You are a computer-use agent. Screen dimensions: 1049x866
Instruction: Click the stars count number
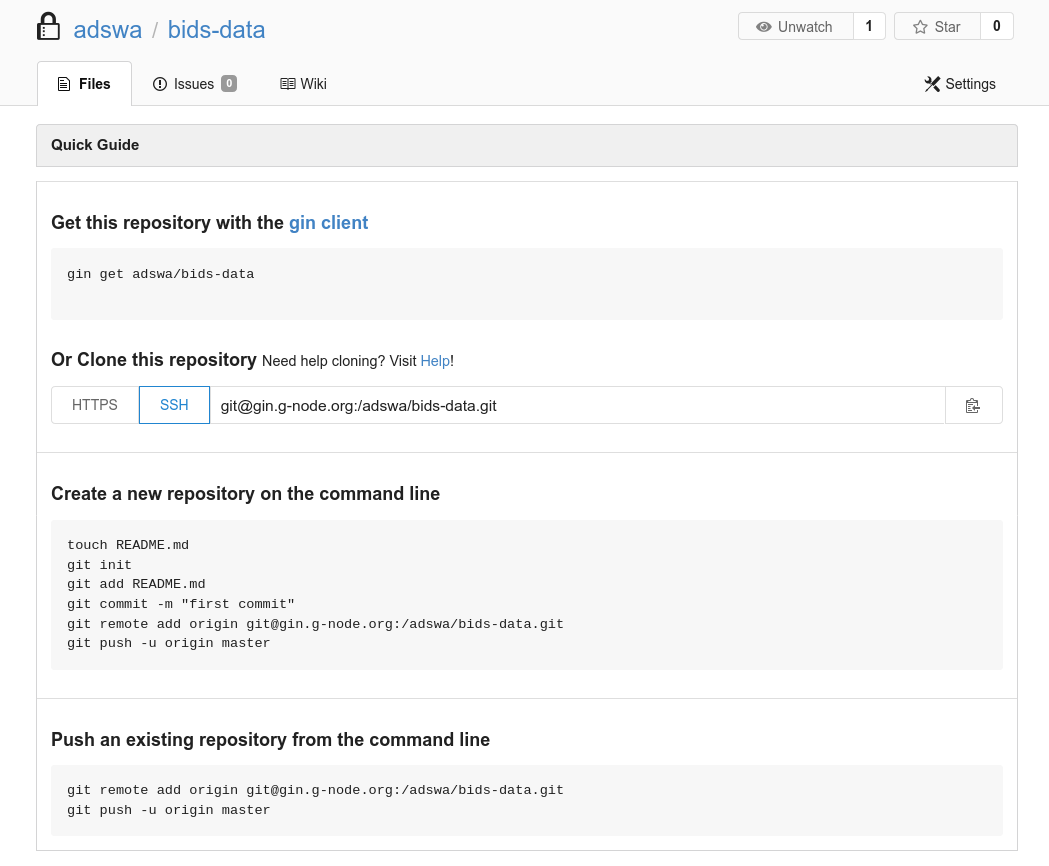[996, 27]
